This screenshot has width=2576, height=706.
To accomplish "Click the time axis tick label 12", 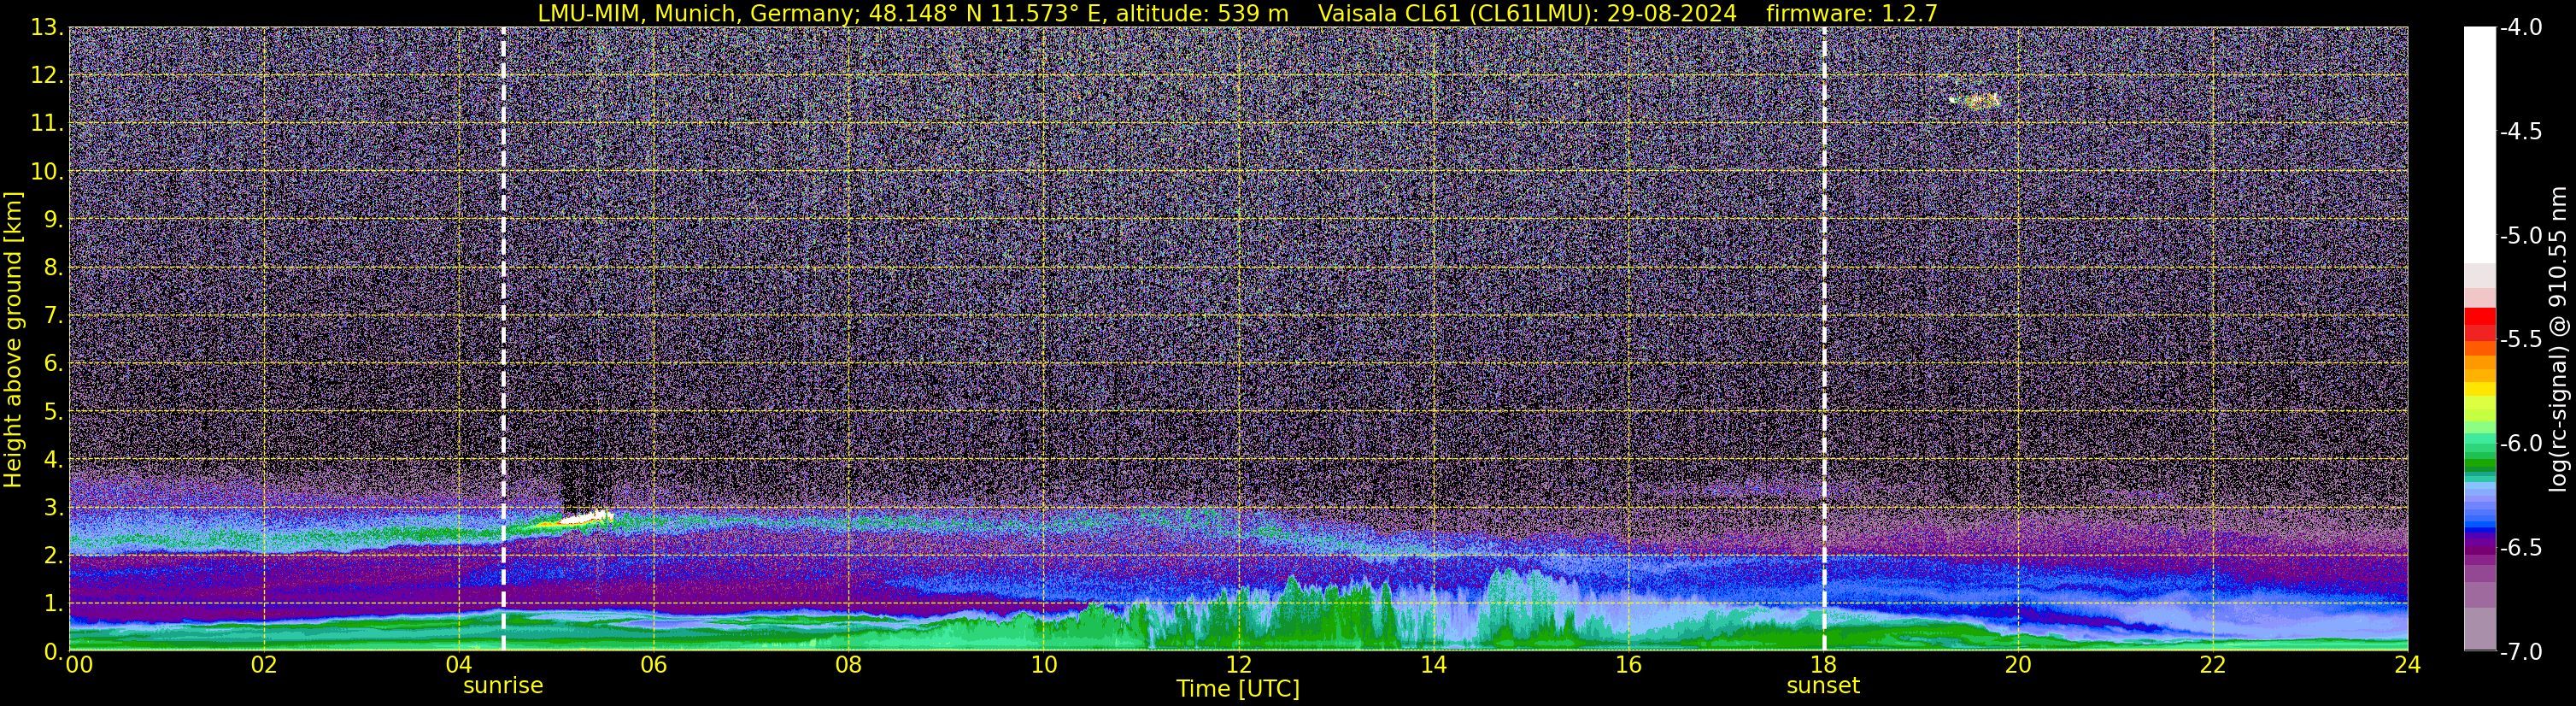I will tap(1238, 665).
